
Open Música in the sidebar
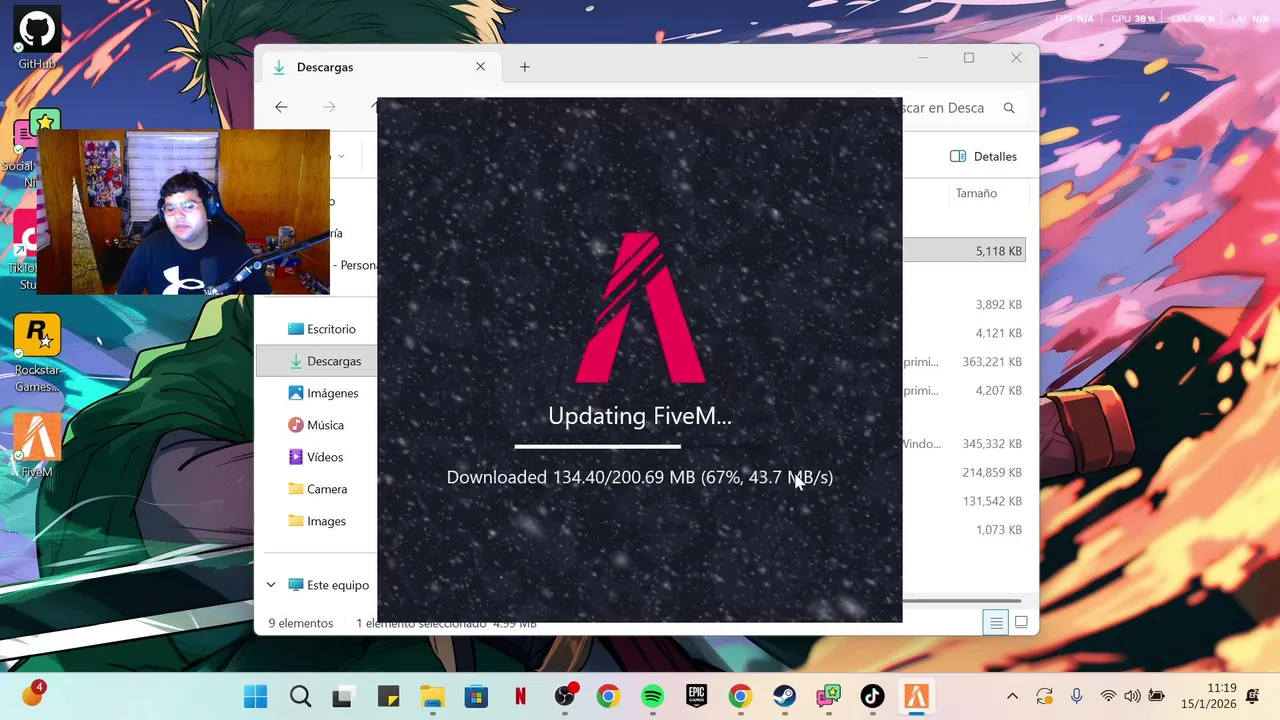point(316,425)
